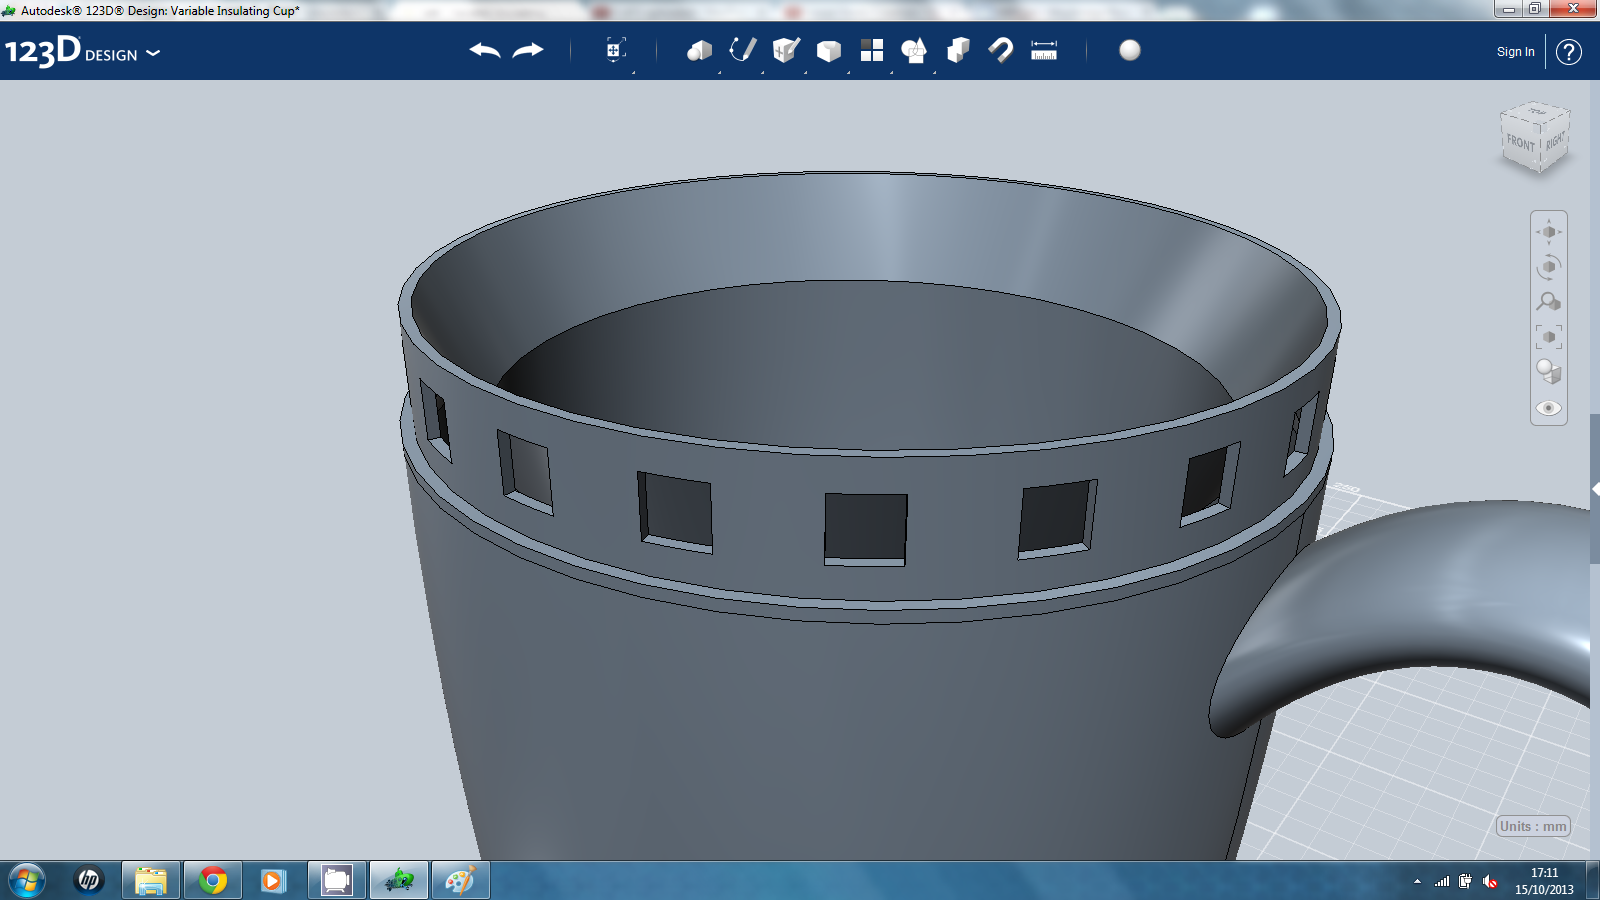Open the Modify tool
The image size is (1600, 900).
tap(827, 52)
